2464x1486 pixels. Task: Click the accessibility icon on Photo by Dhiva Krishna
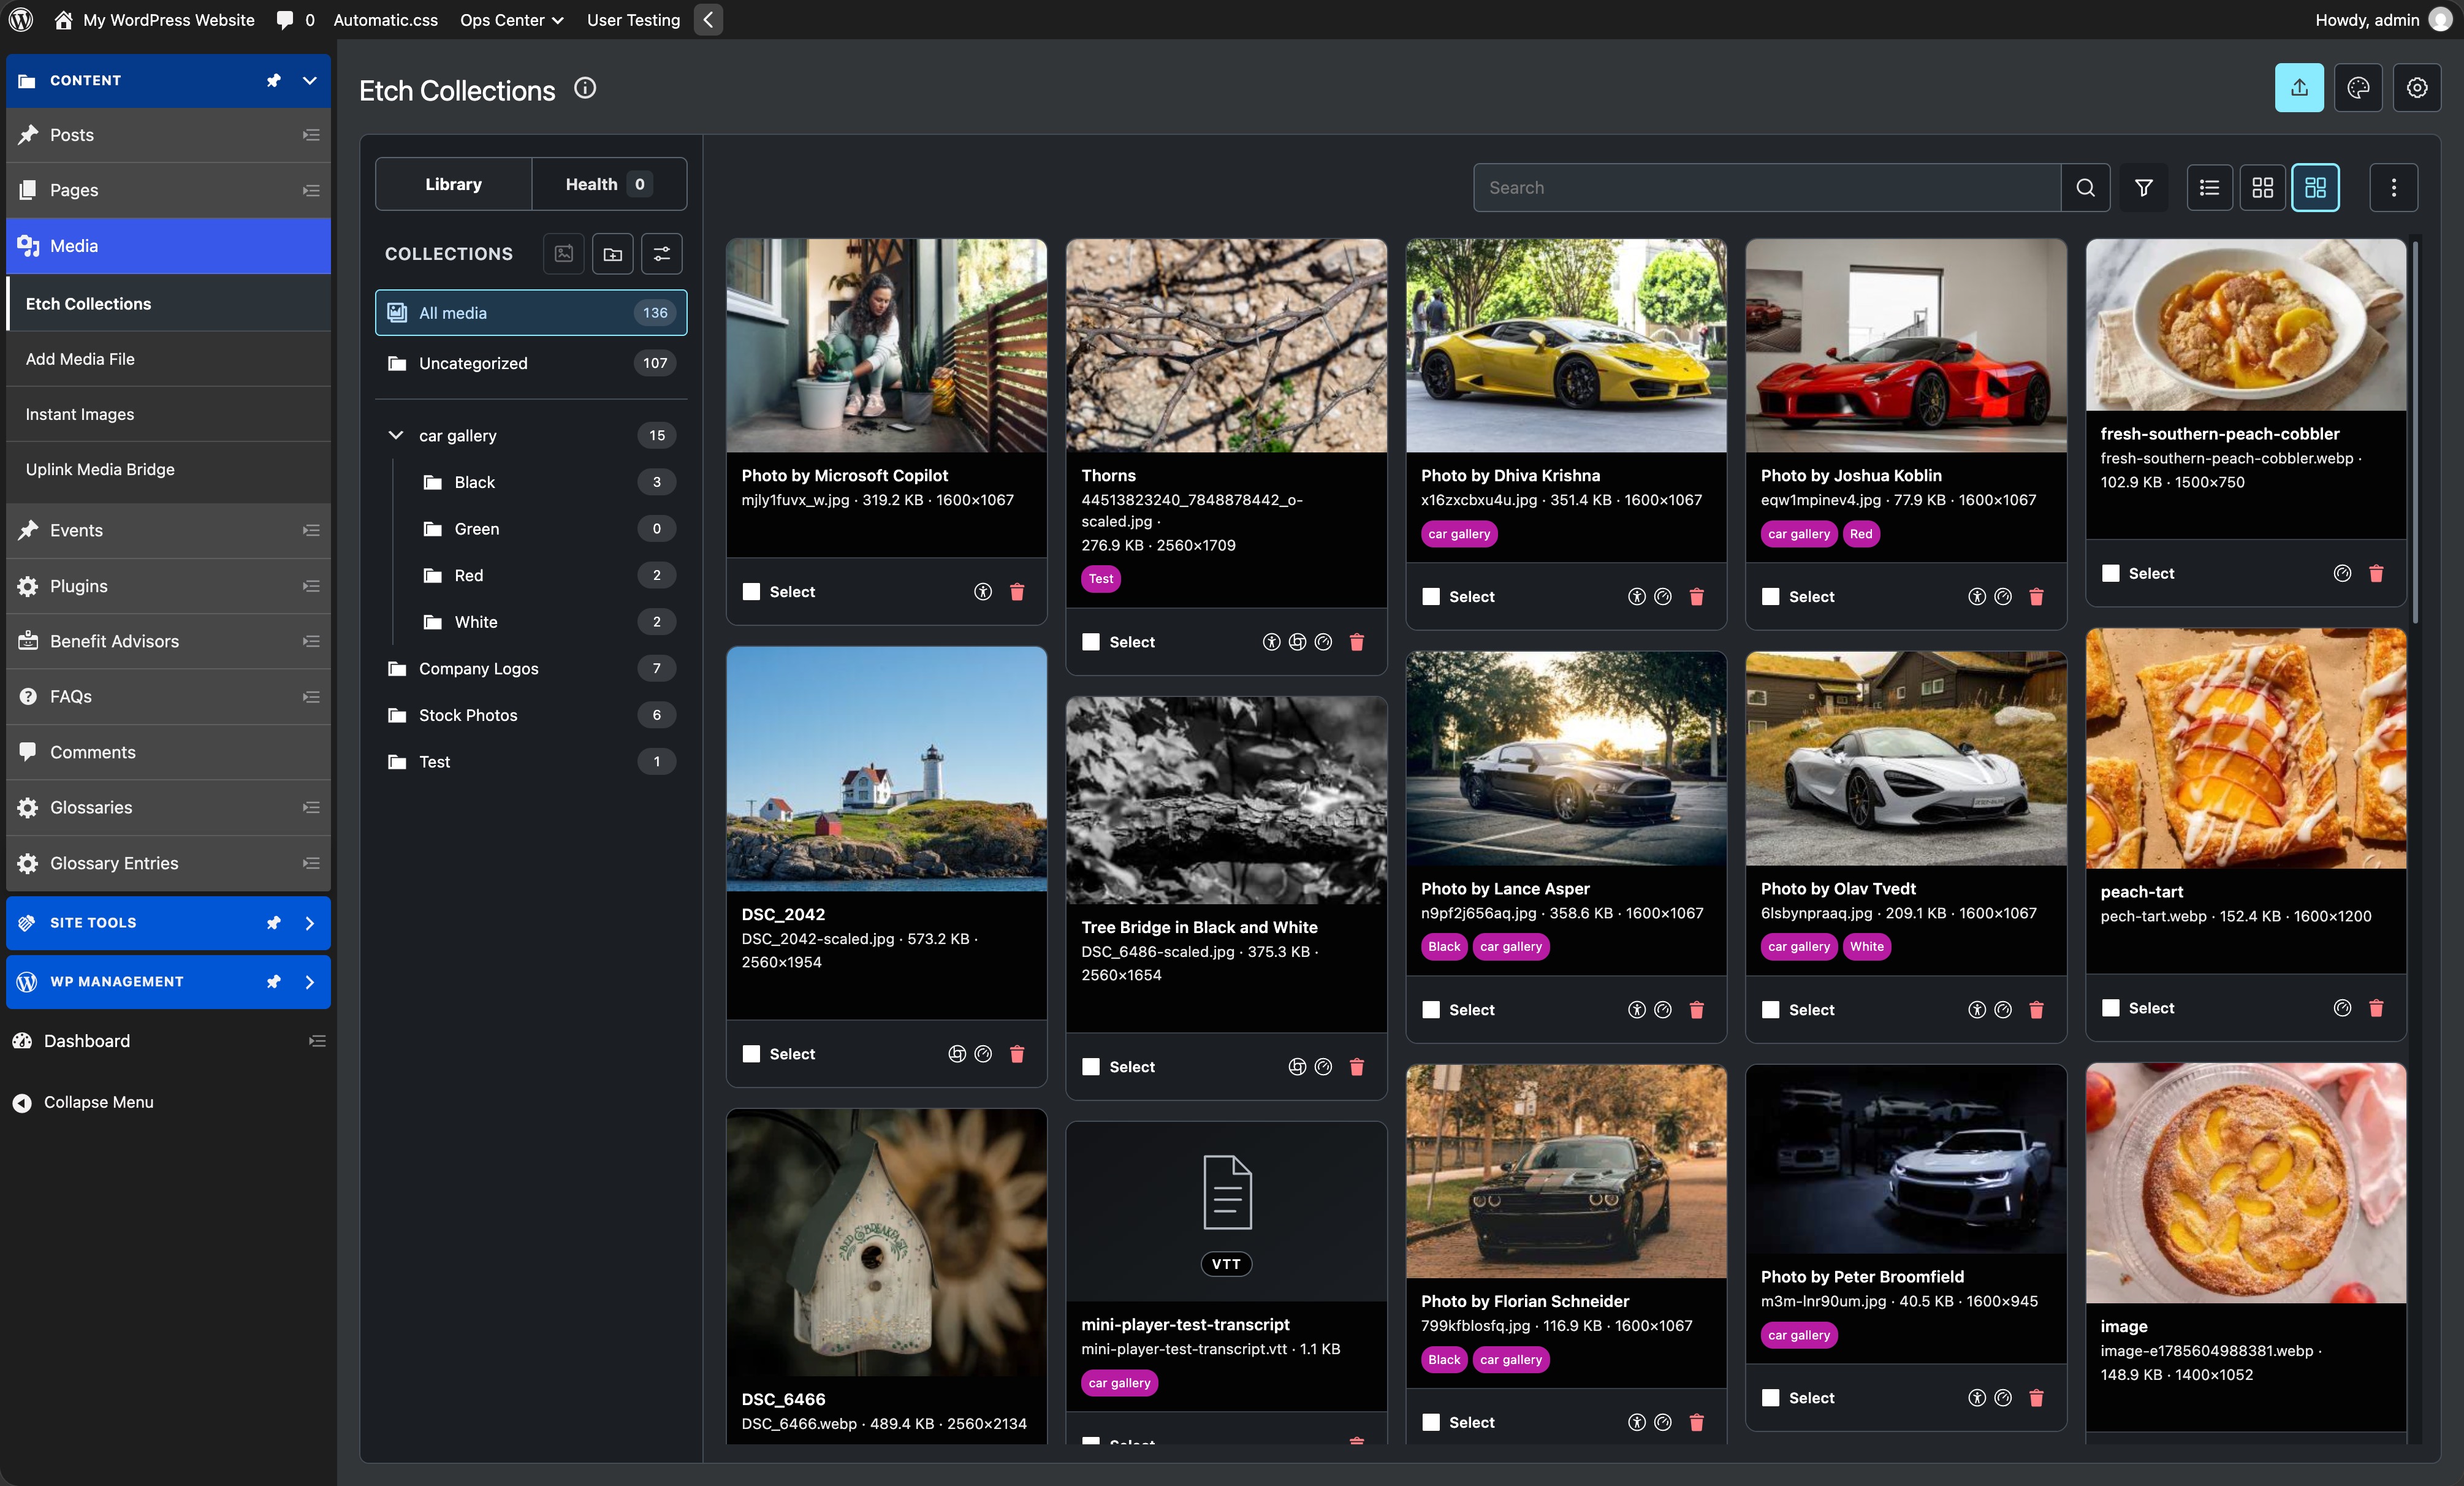(1637, 597)
